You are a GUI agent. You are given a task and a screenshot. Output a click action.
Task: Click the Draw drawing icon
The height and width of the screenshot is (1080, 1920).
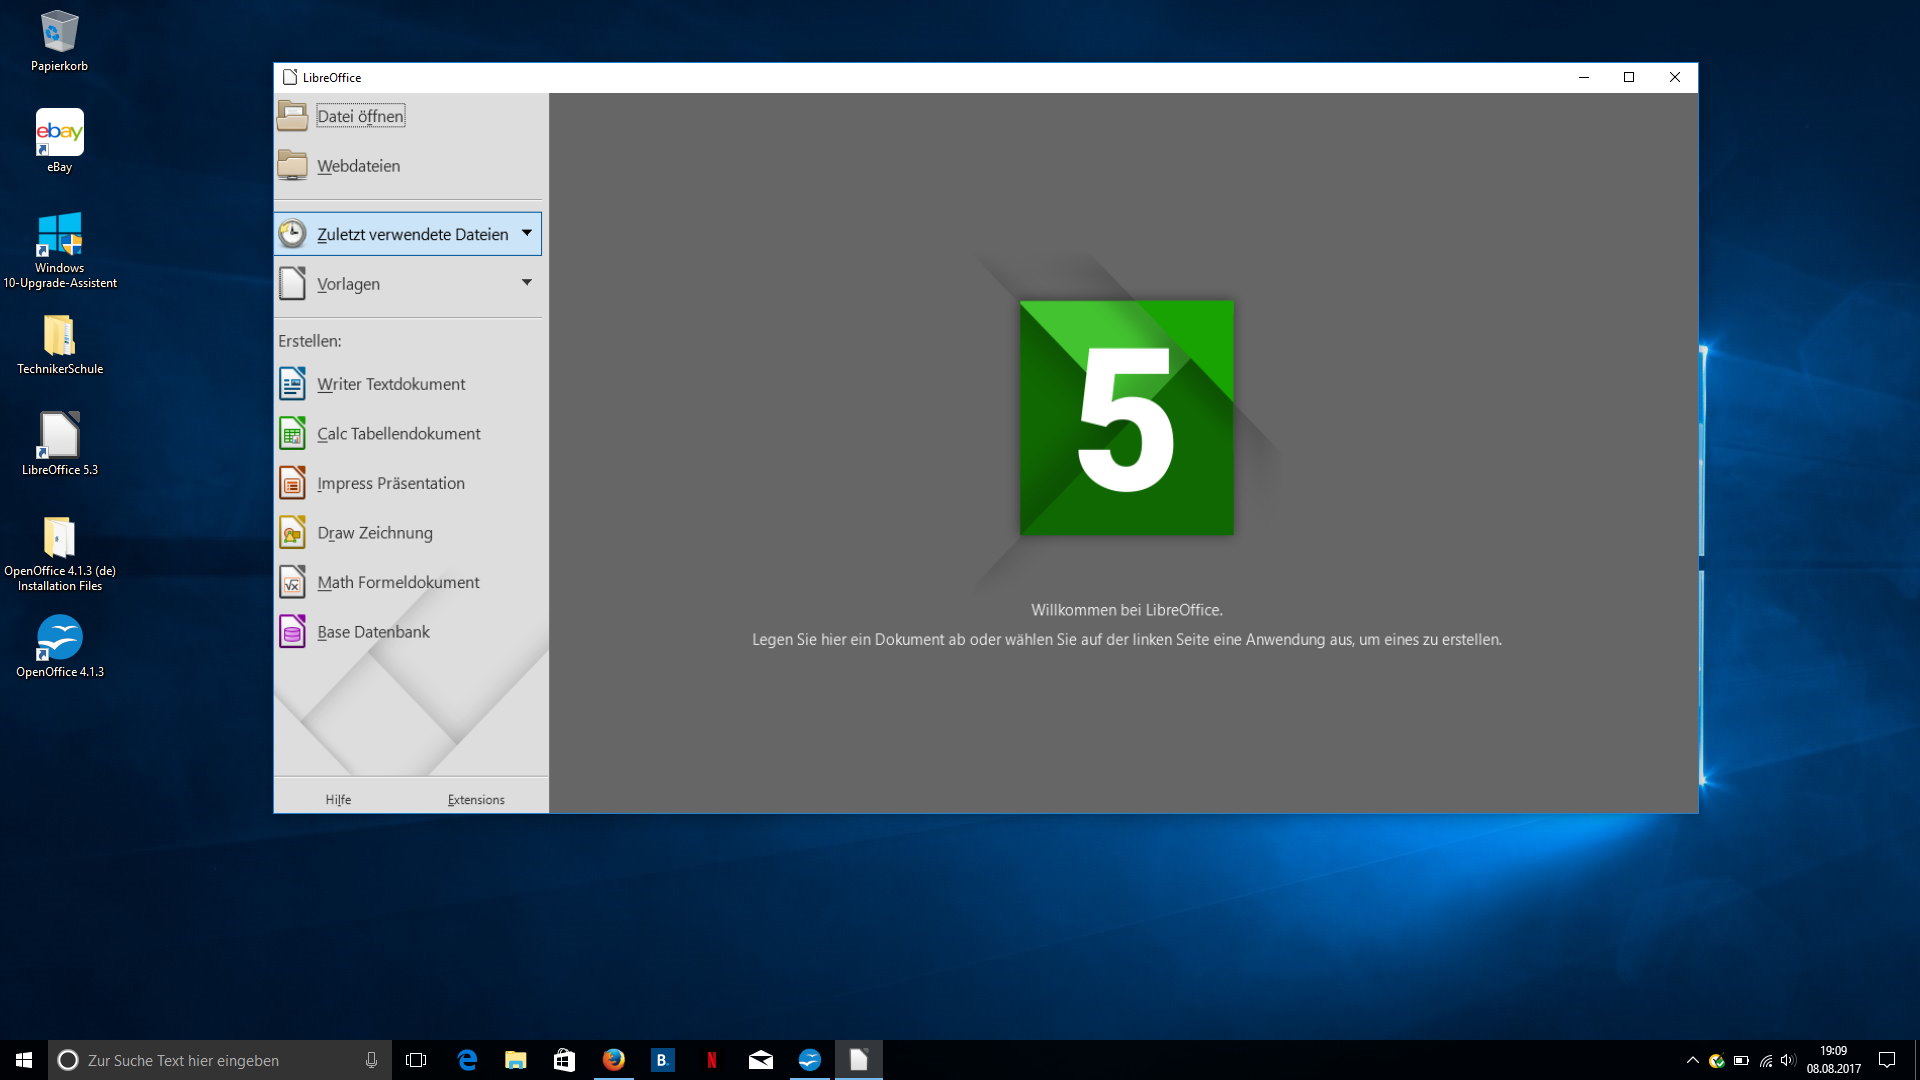click(292, 532)
